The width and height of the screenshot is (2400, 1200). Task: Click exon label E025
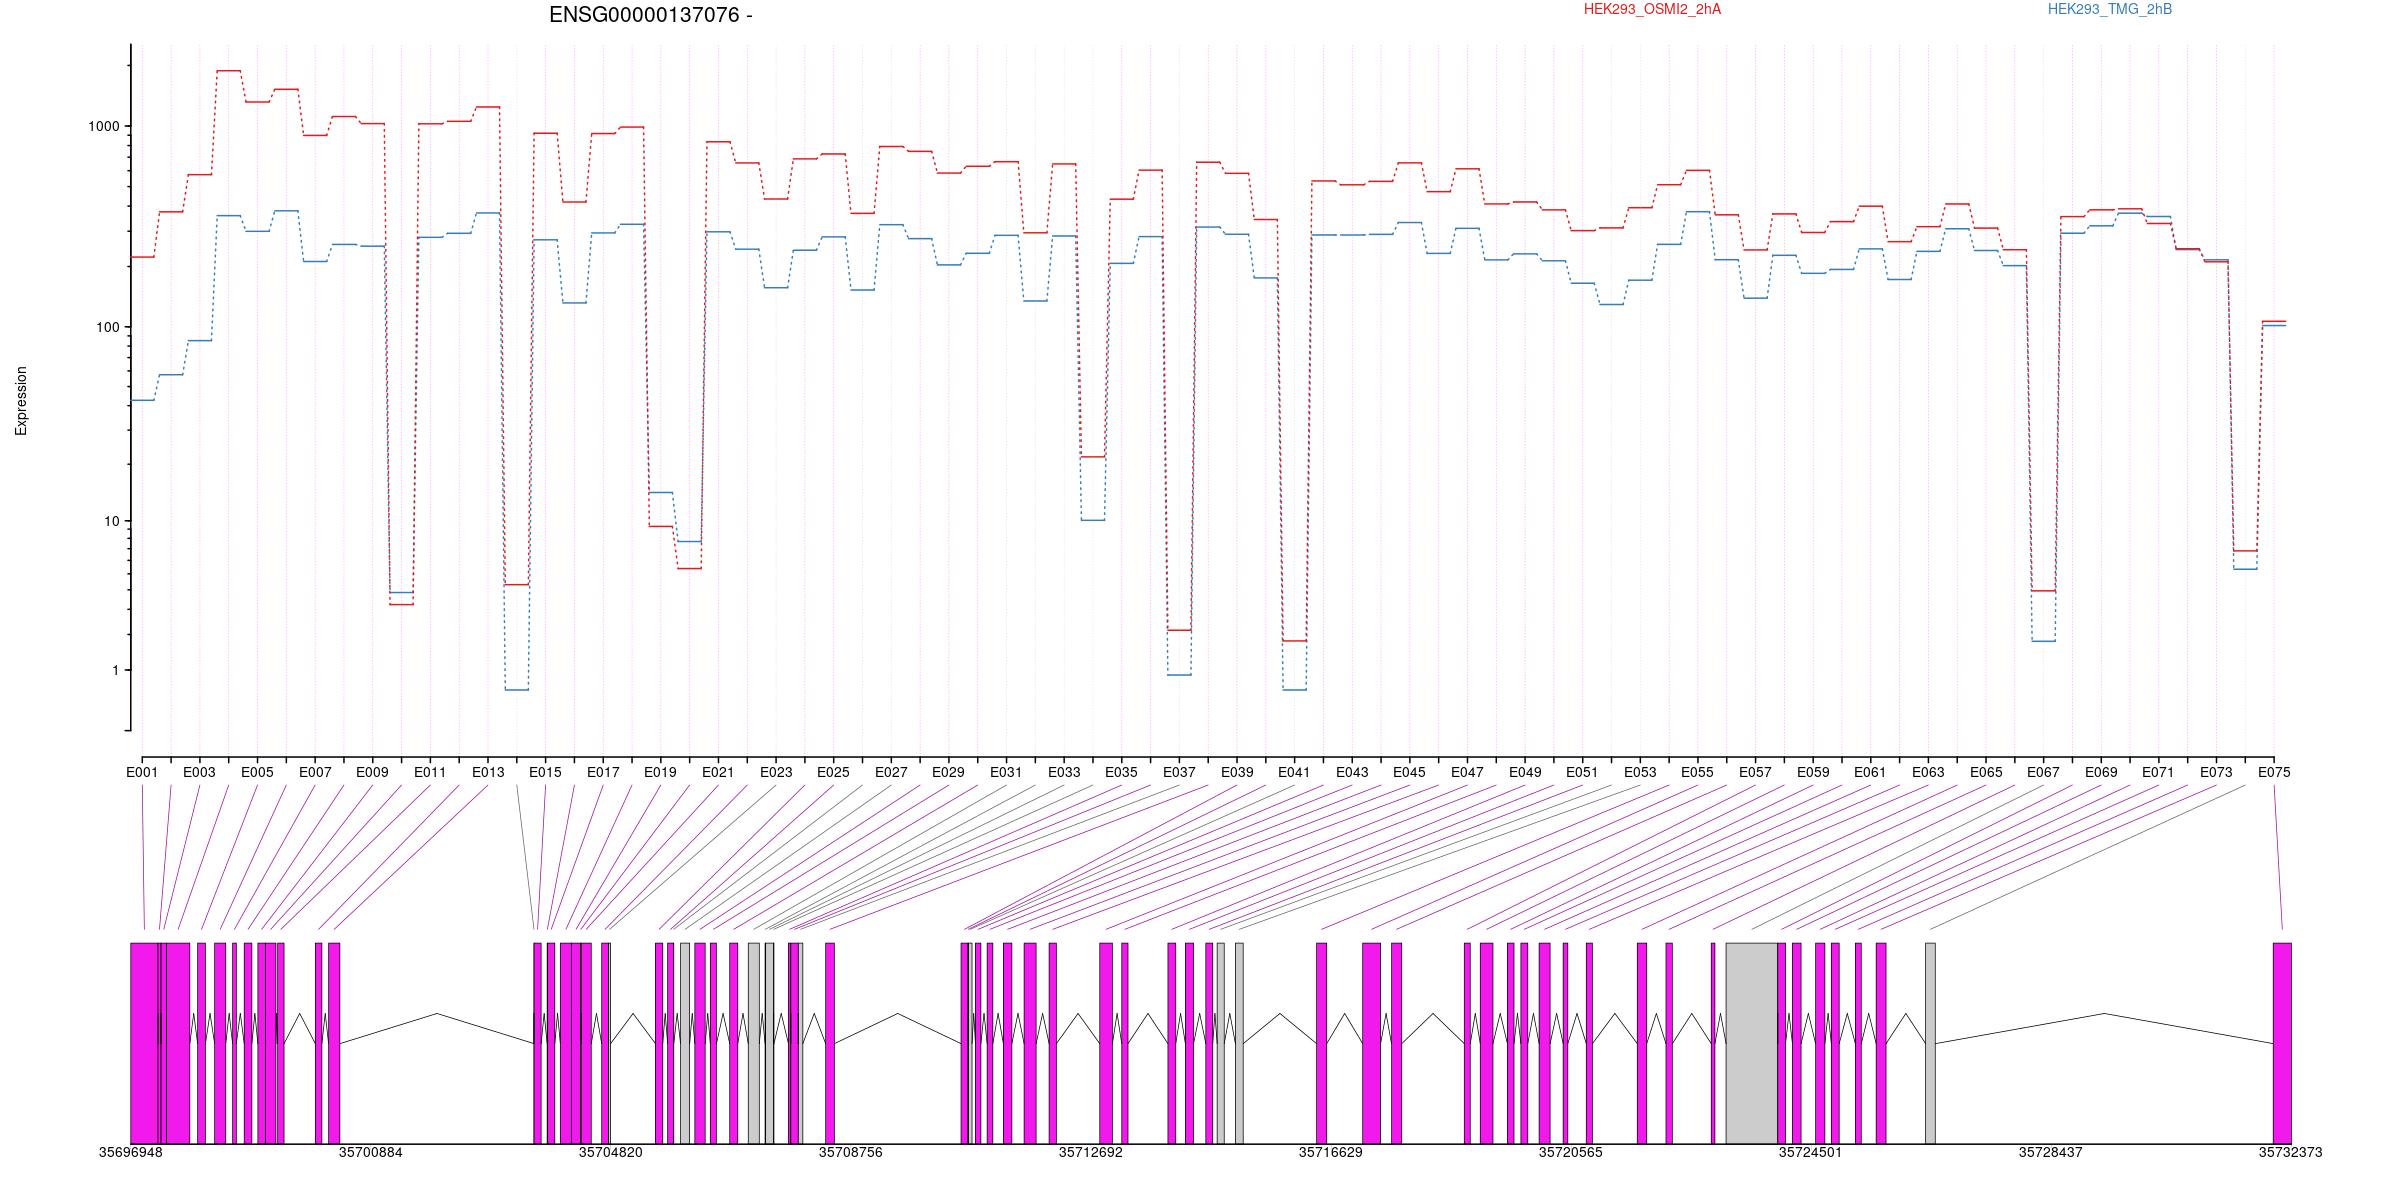click(x=833, y=772)
